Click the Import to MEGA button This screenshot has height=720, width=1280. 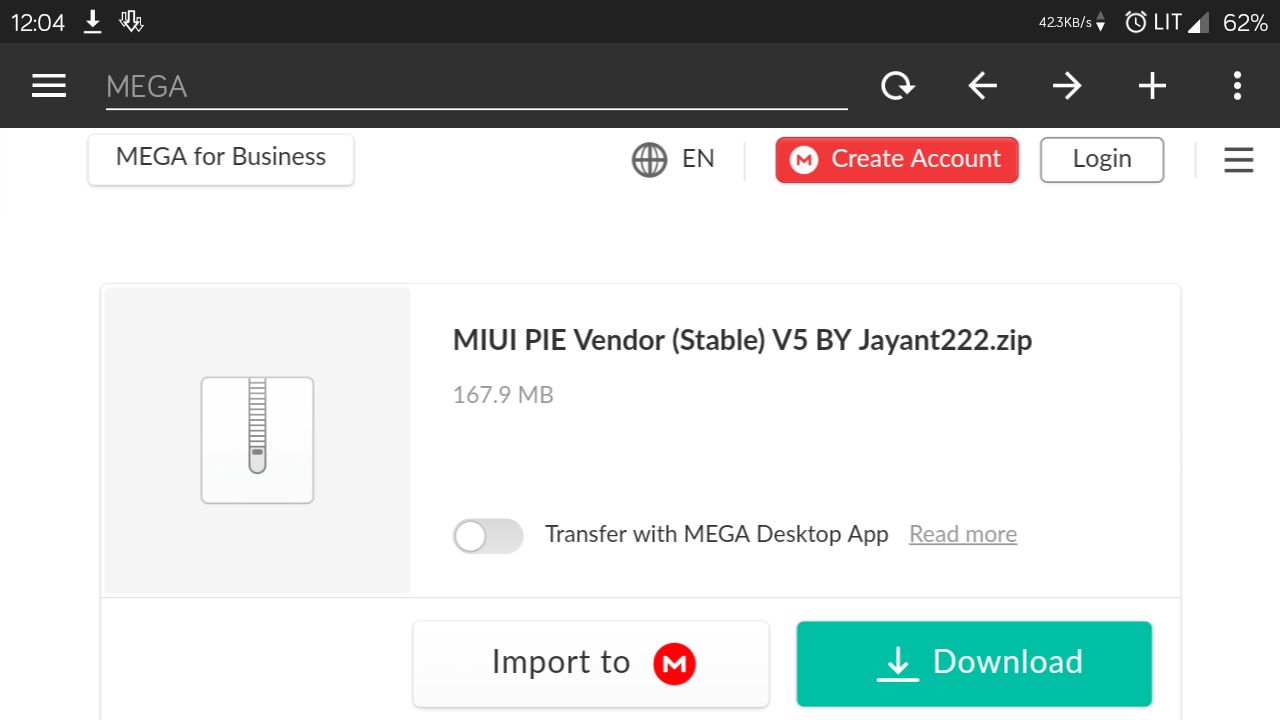pos(591,663)
